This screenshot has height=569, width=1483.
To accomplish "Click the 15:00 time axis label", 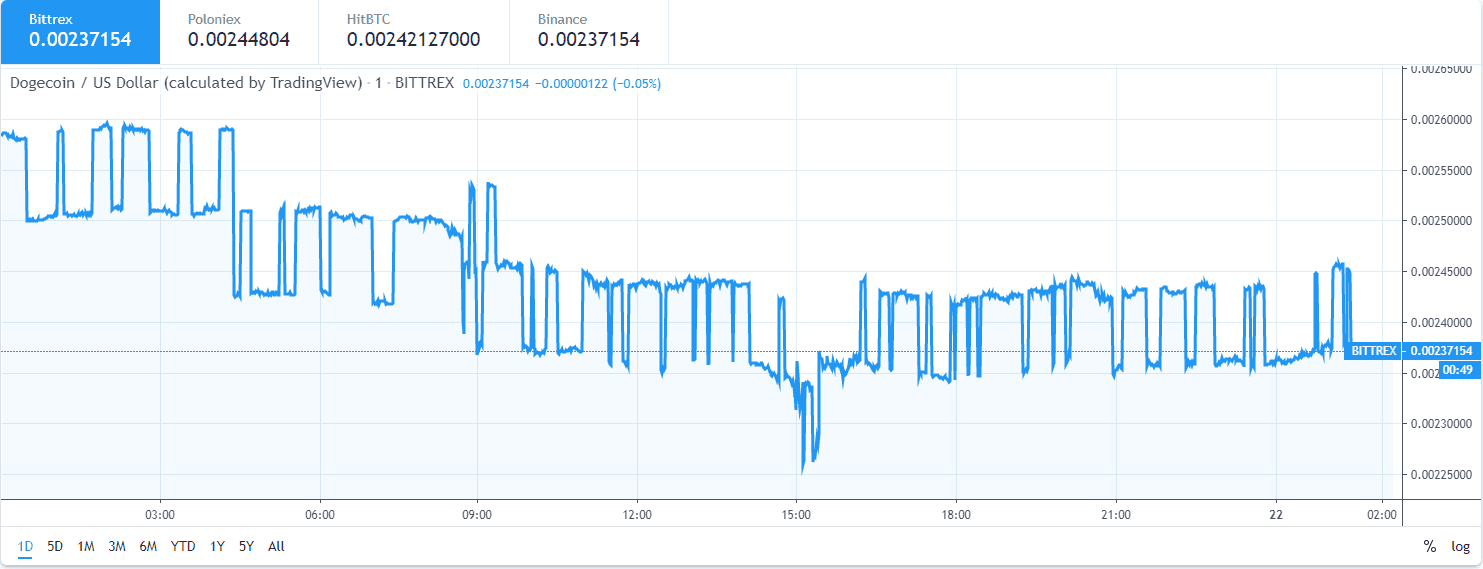I will 796,515.
